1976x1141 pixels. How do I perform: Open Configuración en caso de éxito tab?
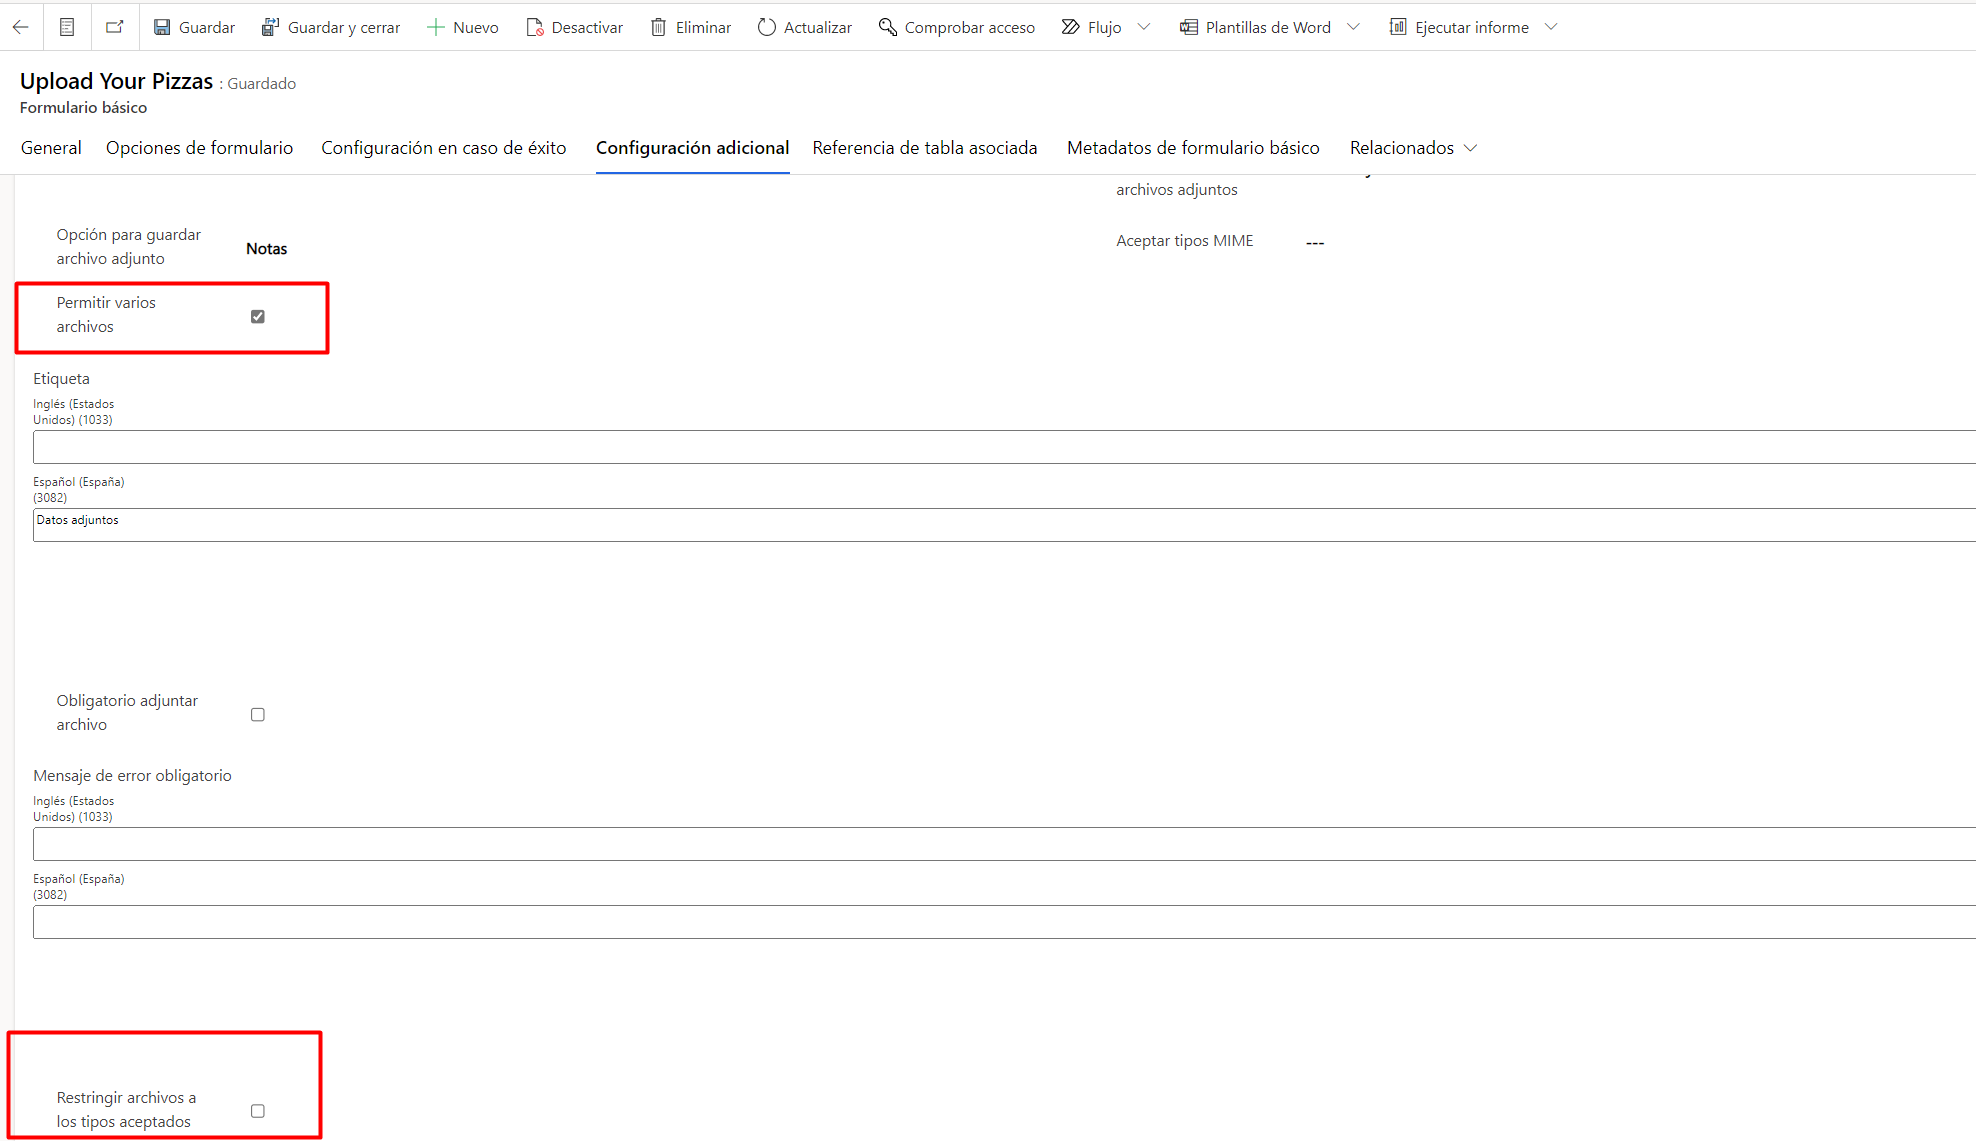point(444,148)
